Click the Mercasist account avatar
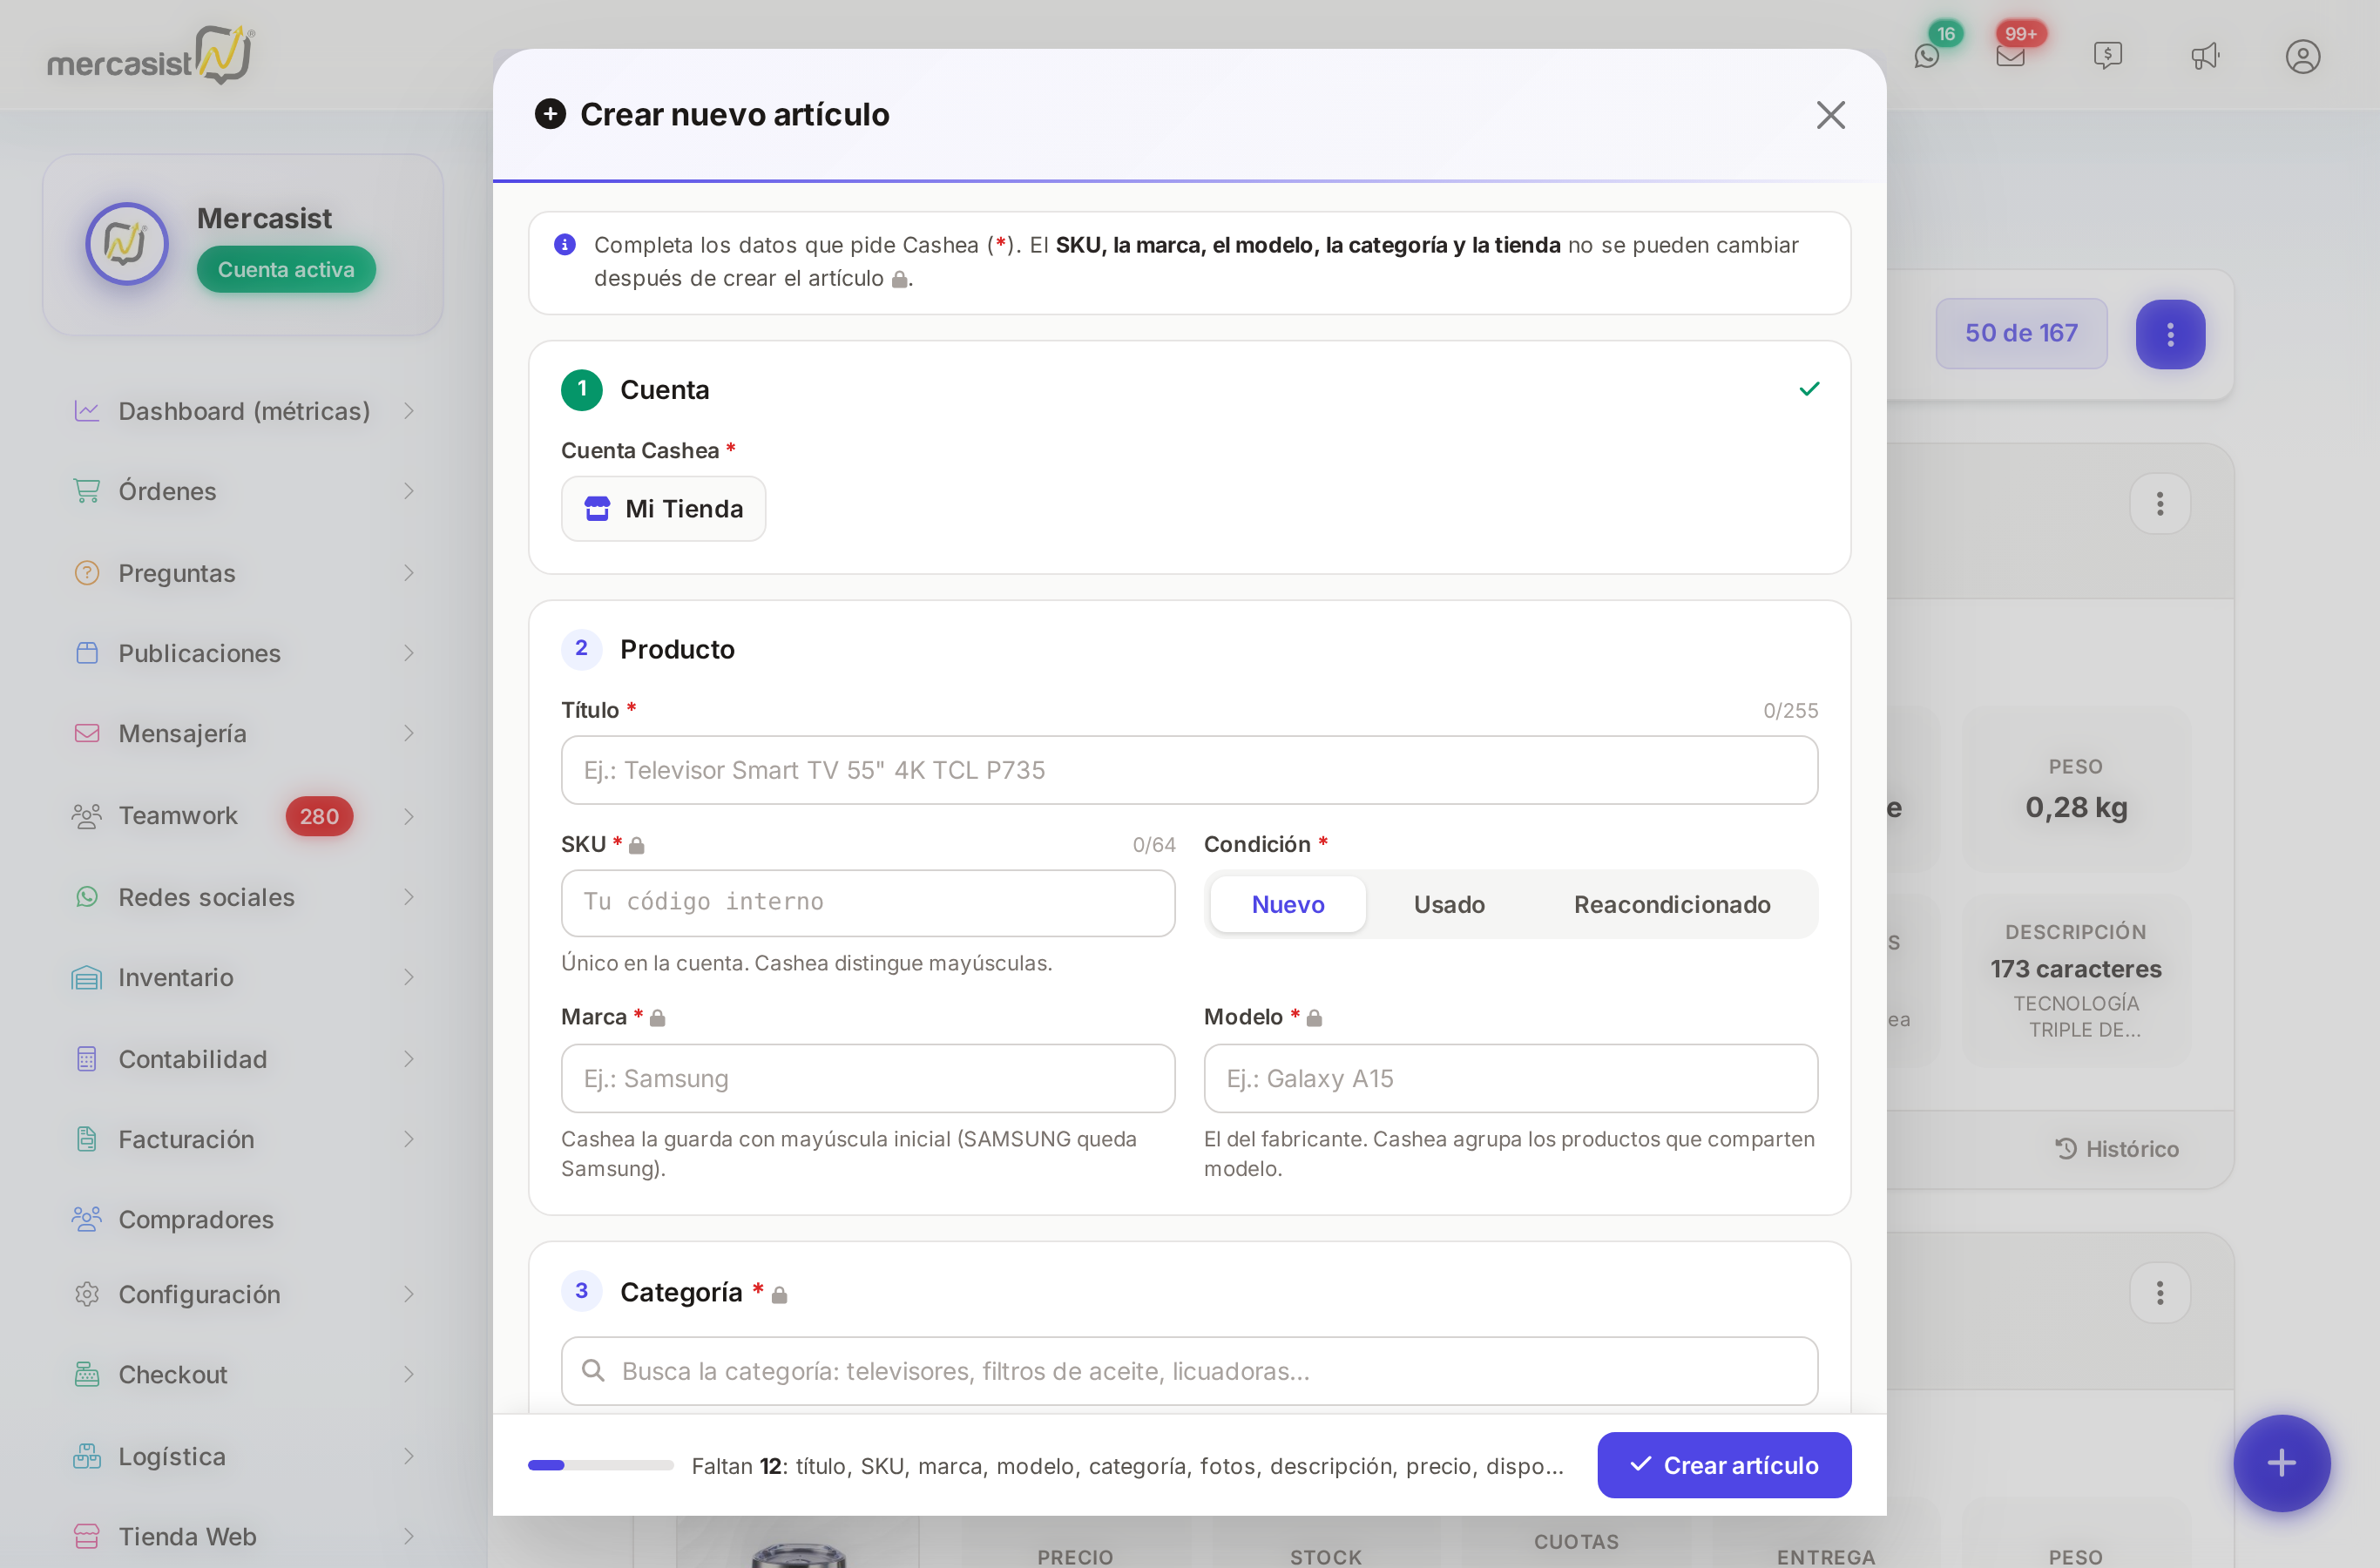The image size is (2380, 1568). coord(127,244)
